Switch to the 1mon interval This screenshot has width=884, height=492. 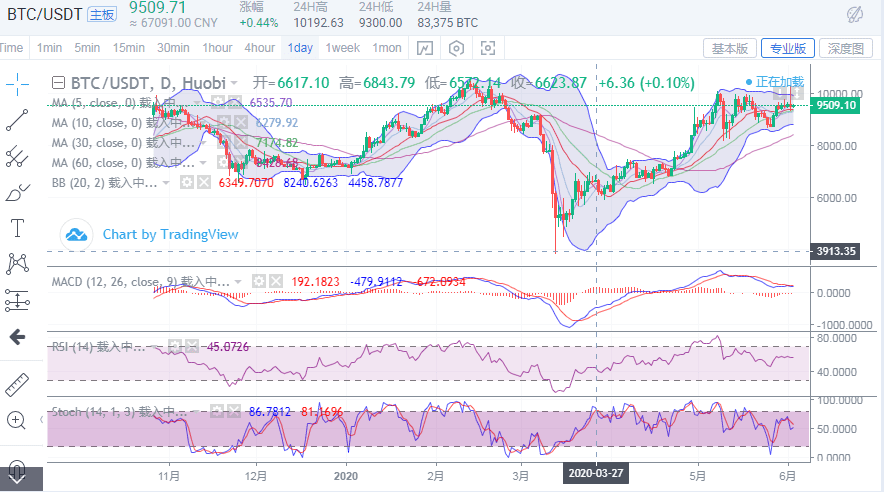[387, 48]
